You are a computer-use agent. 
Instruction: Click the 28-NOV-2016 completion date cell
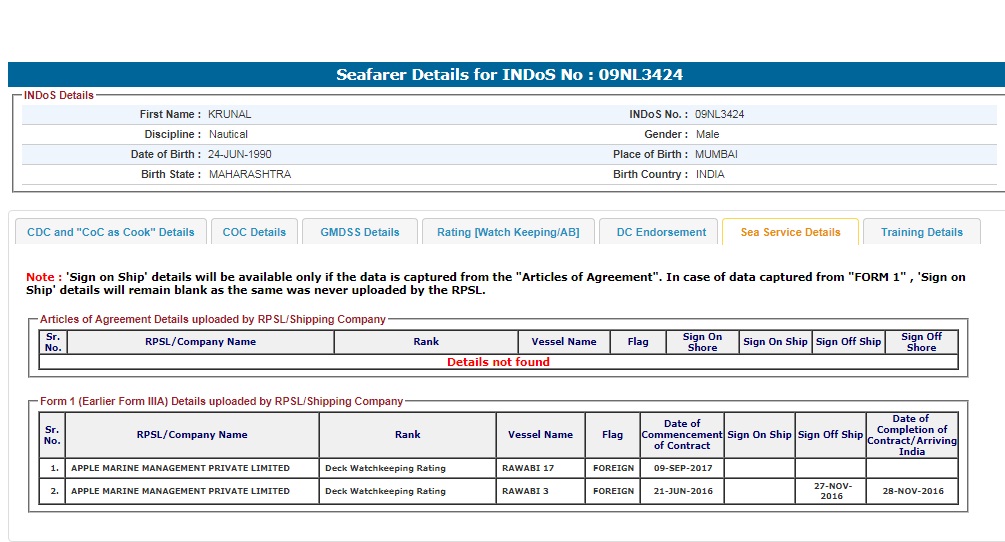(911, 491)
